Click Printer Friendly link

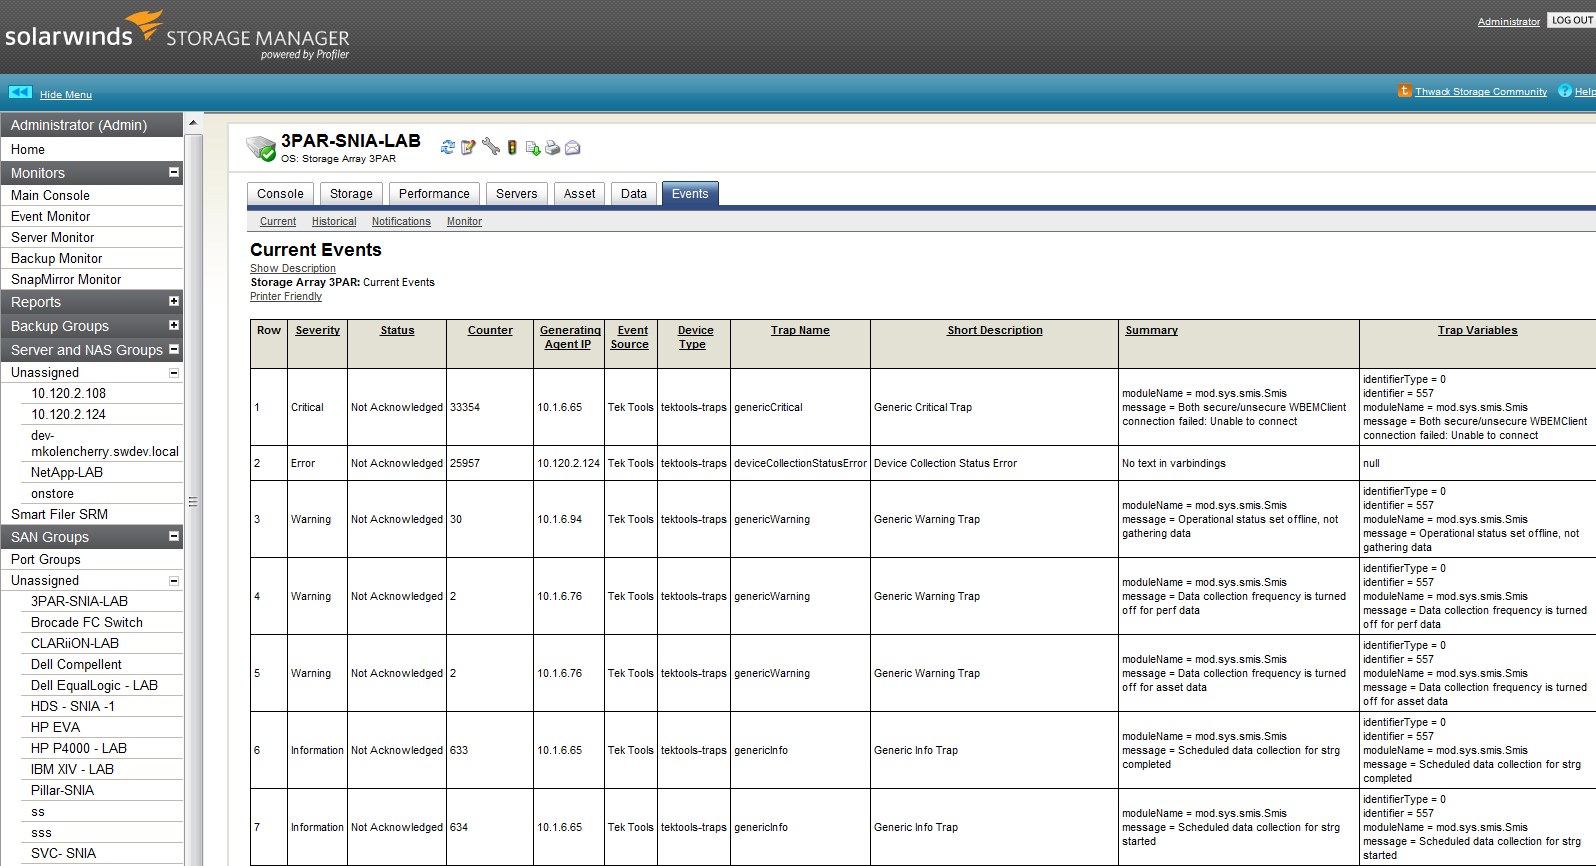coord(286,296)
